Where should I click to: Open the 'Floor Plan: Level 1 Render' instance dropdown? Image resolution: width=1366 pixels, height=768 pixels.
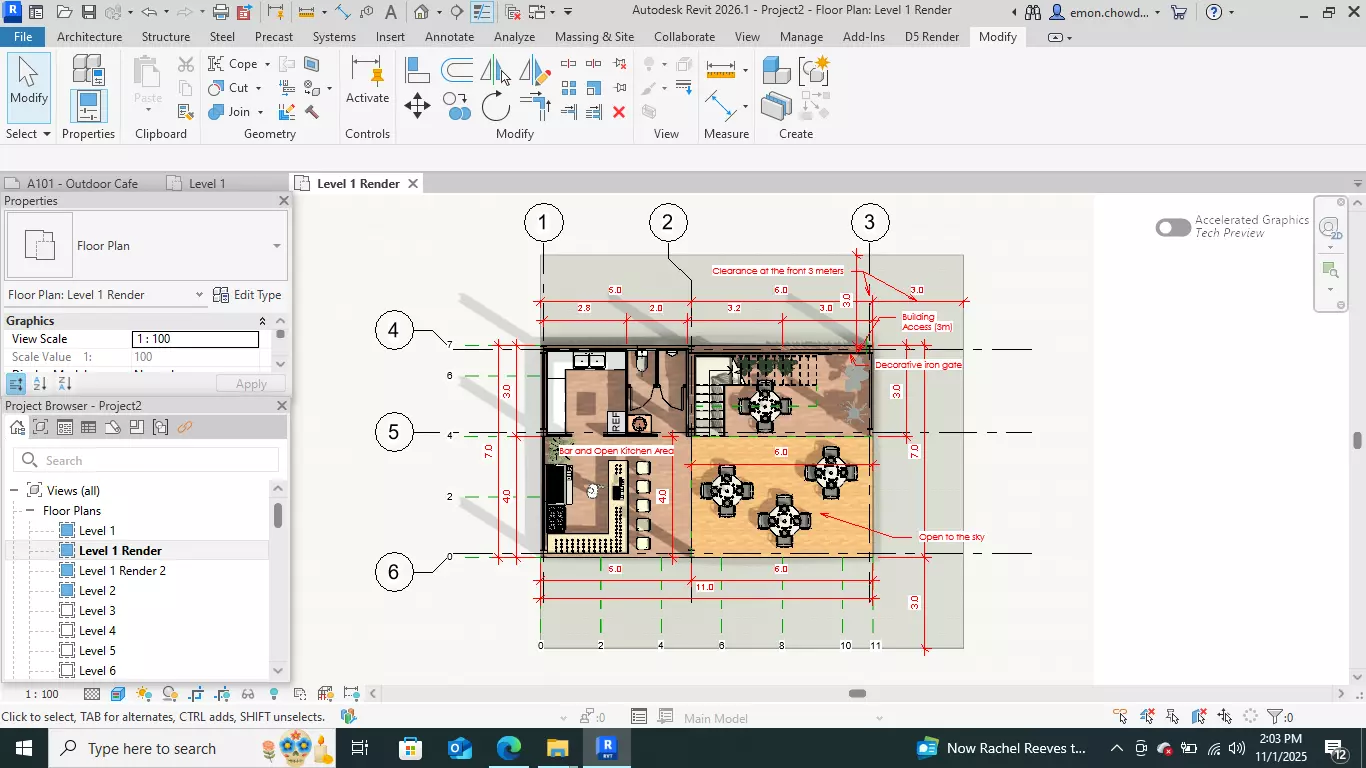[199, 295]
